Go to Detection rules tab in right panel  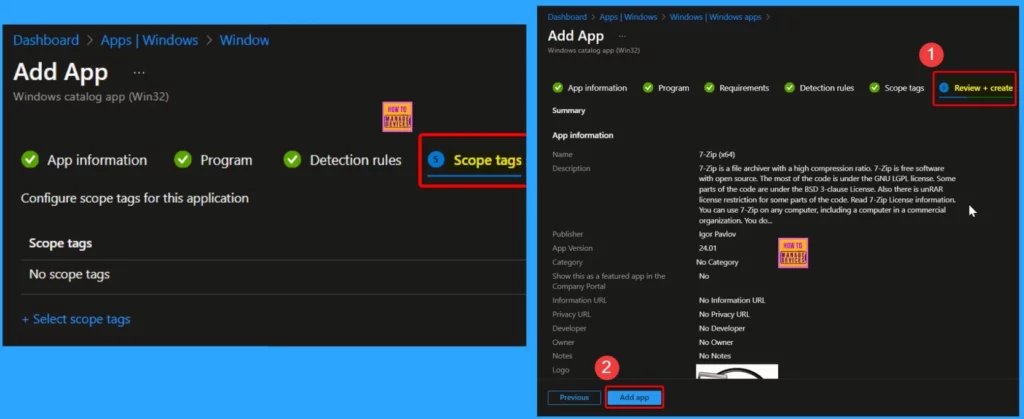[819, 88]
